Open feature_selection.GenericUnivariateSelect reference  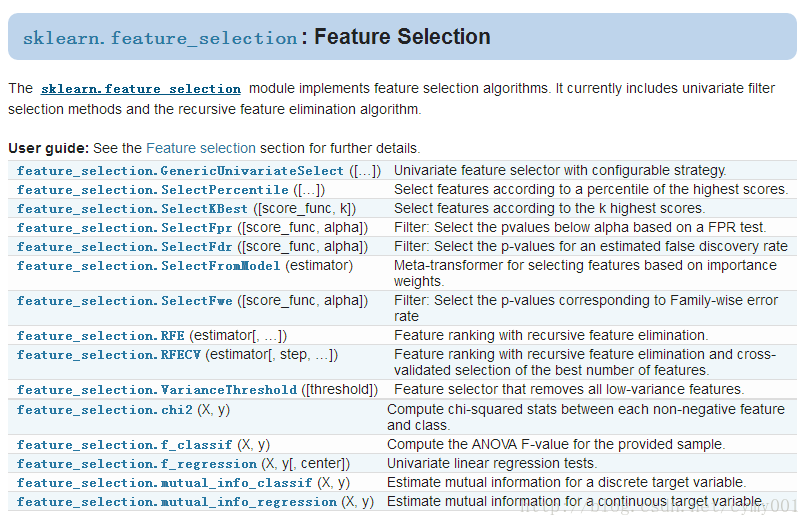[180, 171]
